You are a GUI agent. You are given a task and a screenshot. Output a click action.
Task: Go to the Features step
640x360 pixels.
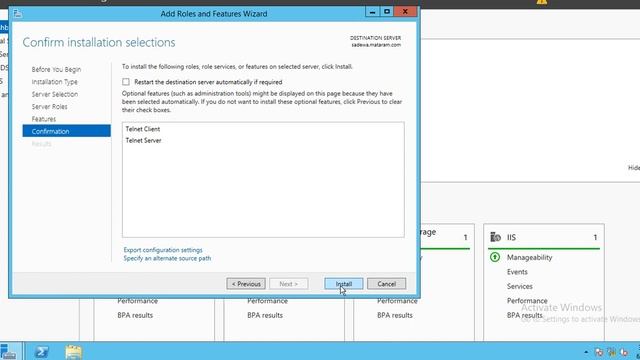44,119
